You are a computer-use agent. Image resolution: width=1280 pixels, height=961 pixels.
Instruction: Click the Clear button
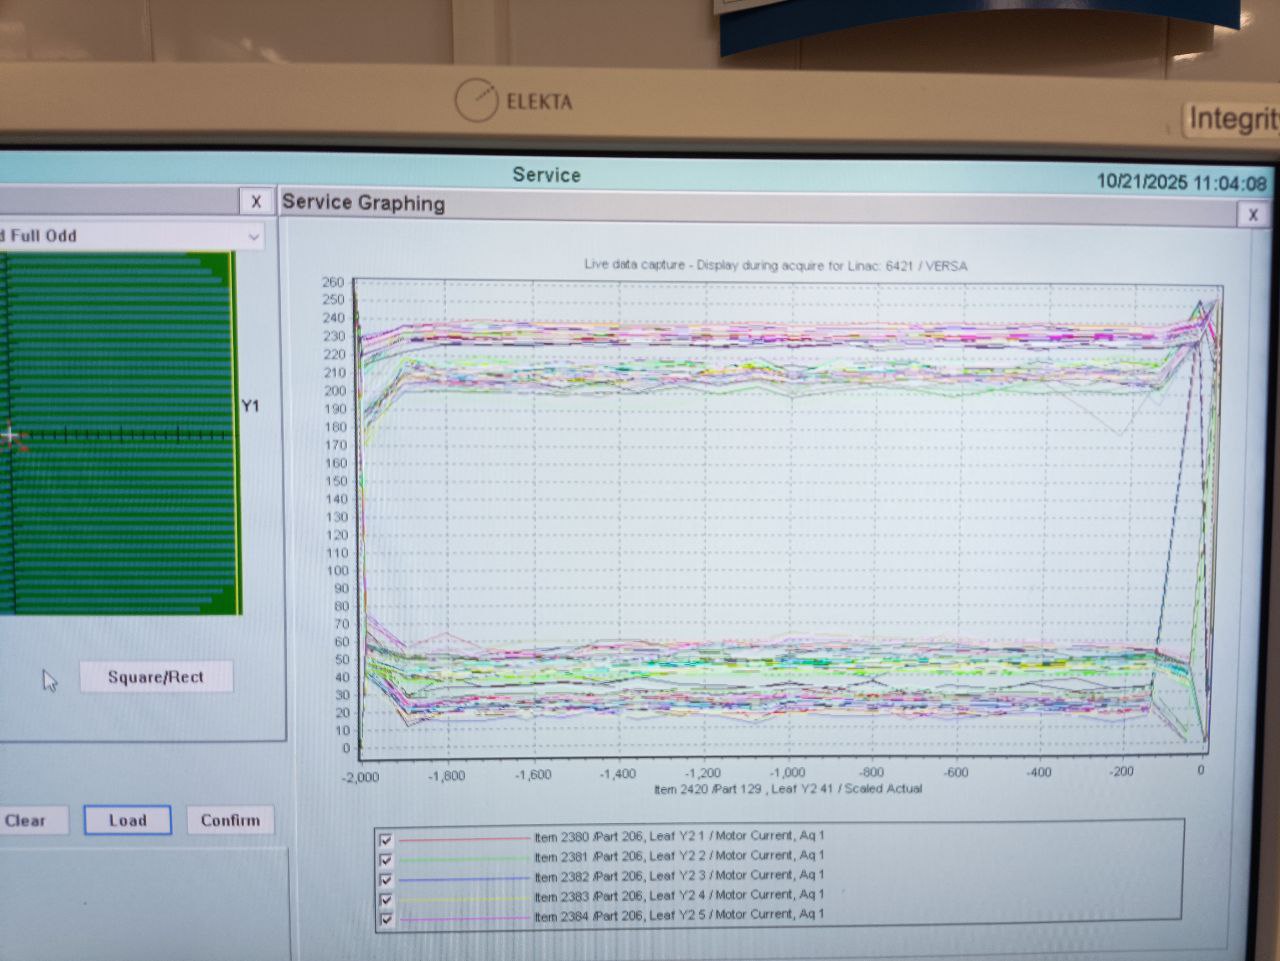(x=27, y=820)
